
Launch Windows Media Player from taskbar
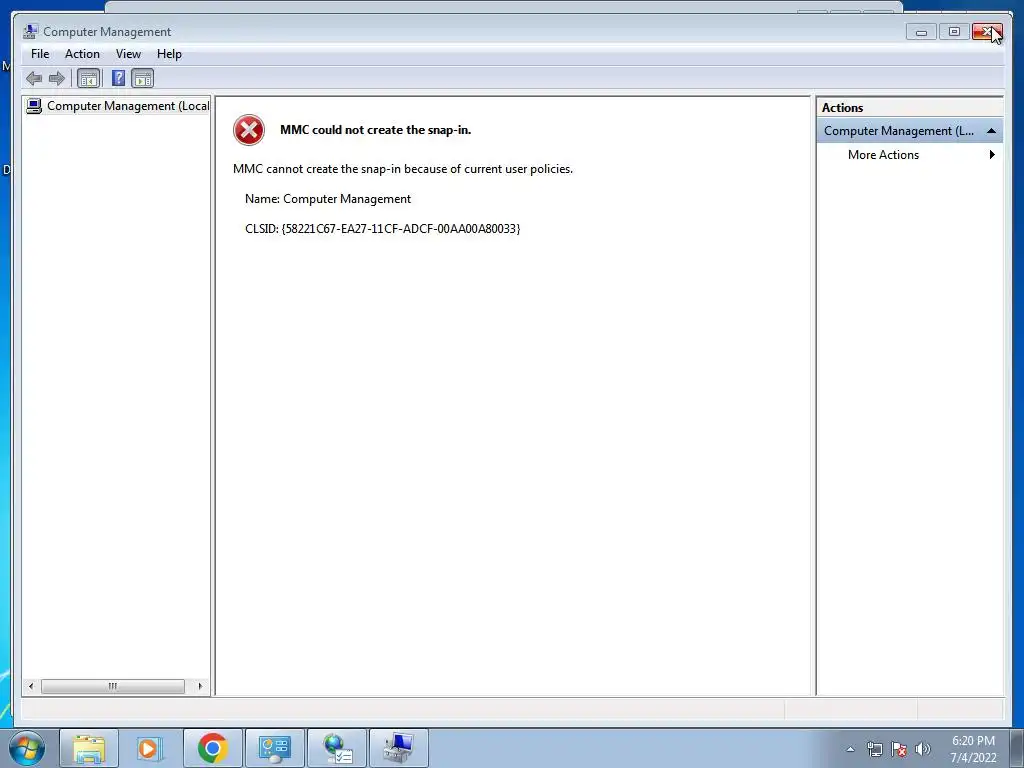point(150,748)
